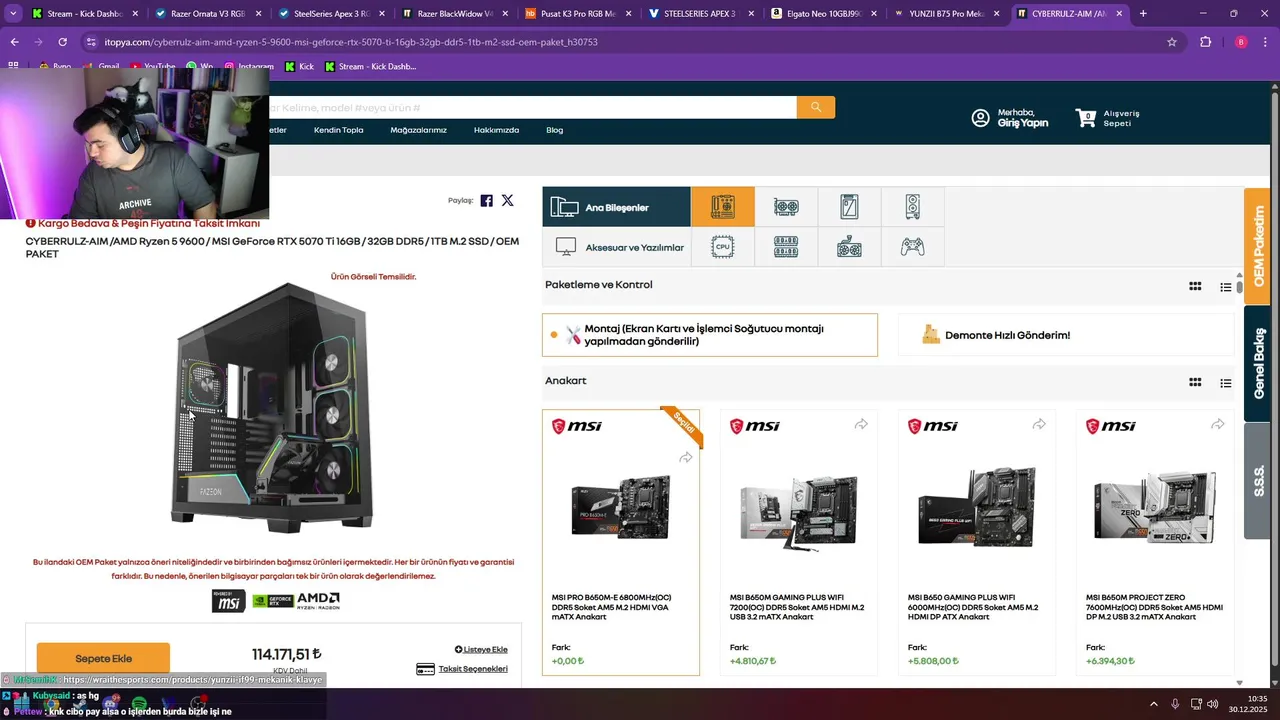Select the CPU processor category icon
This screenshot has height=720, width=1280.
click(722, 247)
